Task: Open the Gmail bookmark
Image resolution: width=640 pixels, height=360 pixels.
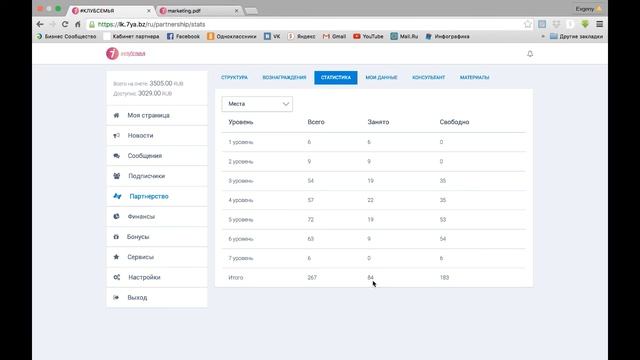Action: [x=334, y=36]
